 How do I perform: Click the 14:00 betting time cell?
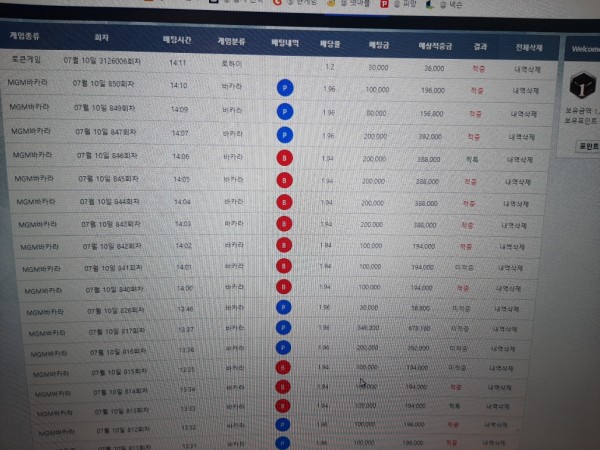(x=185, y=288)
